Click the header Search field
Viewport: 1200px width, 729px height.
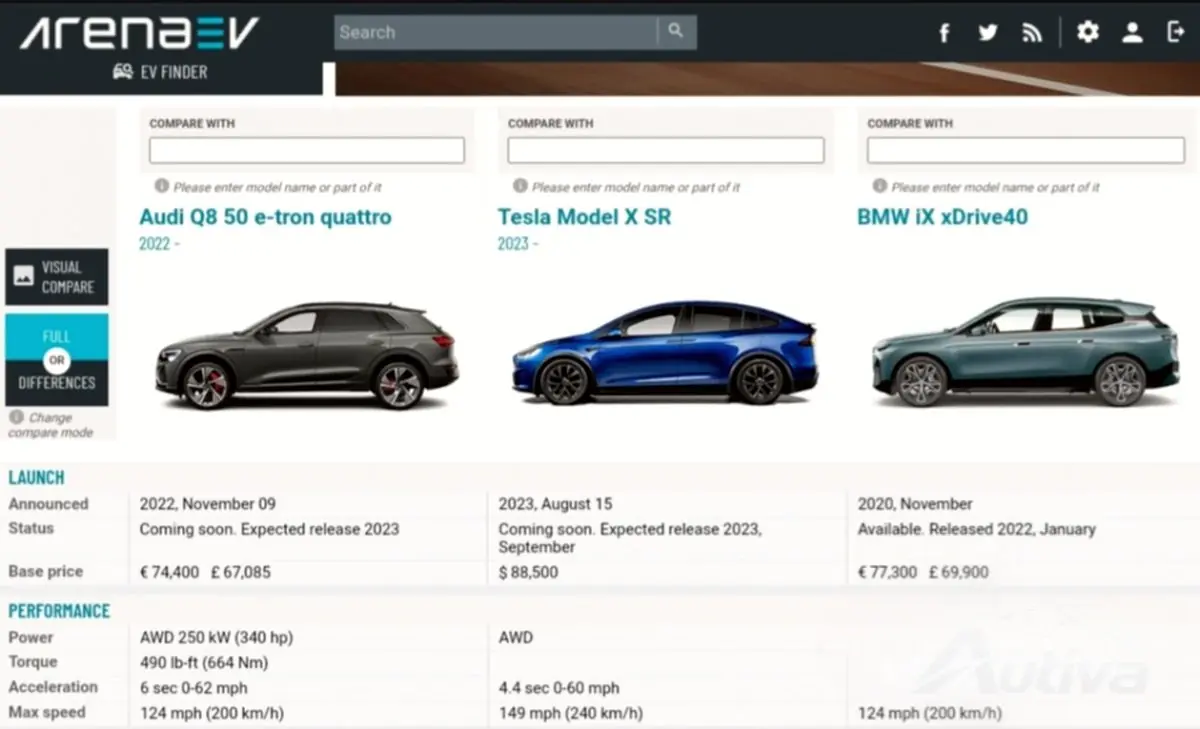point(496,32)
